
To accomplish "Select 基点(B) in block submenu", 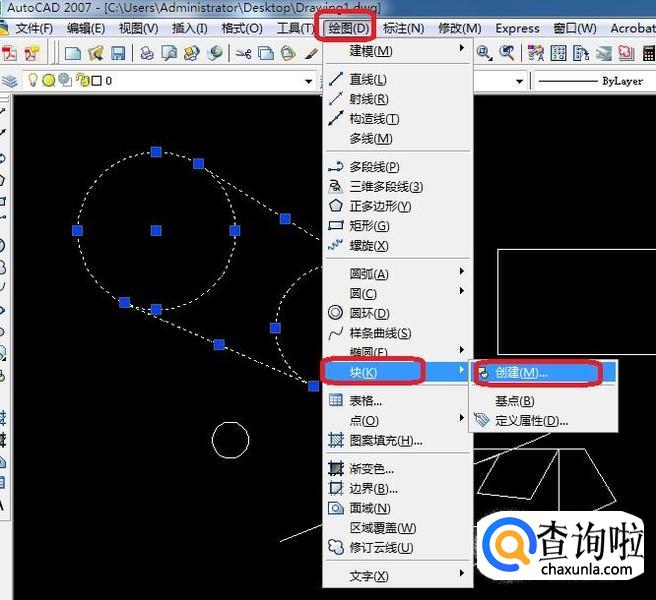I will point(543,401).
